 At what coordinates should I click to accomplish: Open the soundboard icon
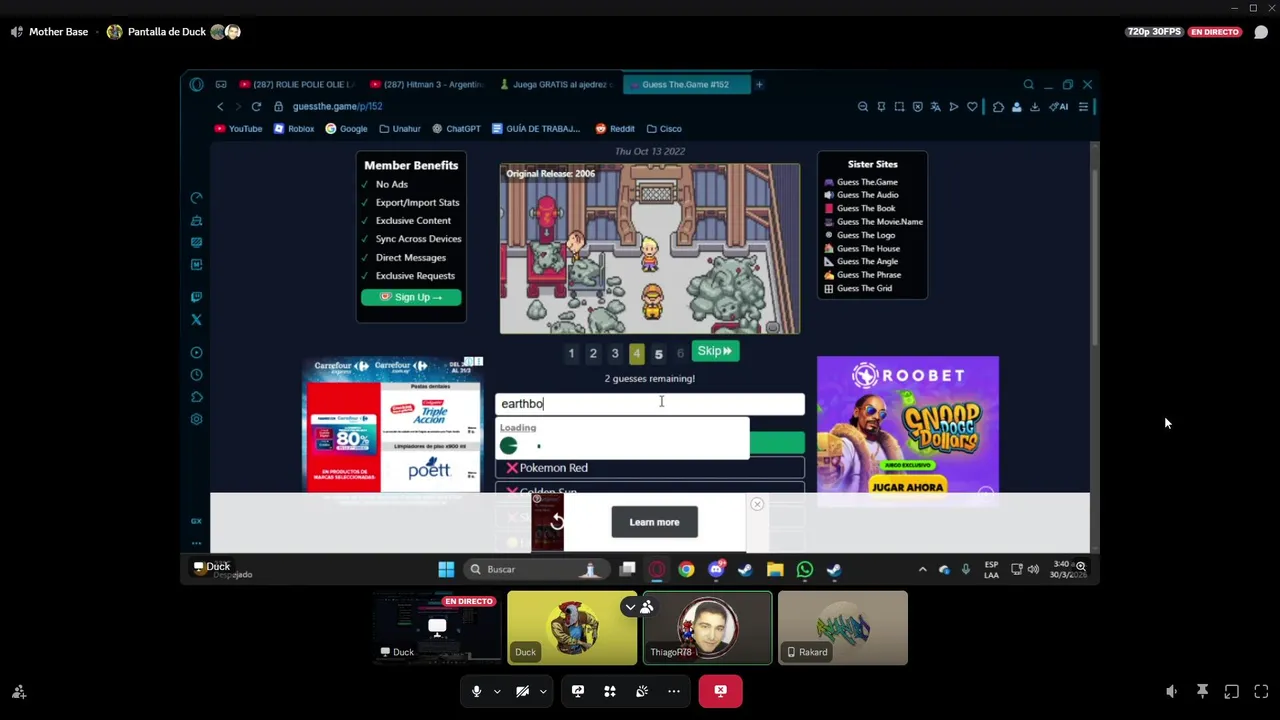click(x=642, y=691)
